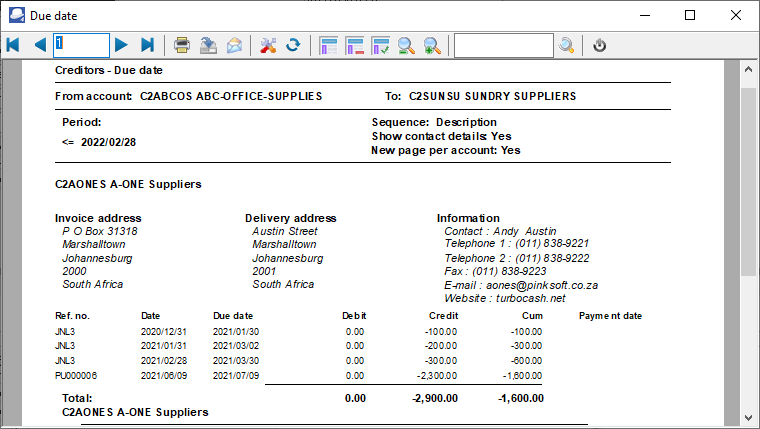Zoom in with magnifier plus icon
Image resolution: width=760 pixels, height=429 pixels.
[x=433, y=45]
